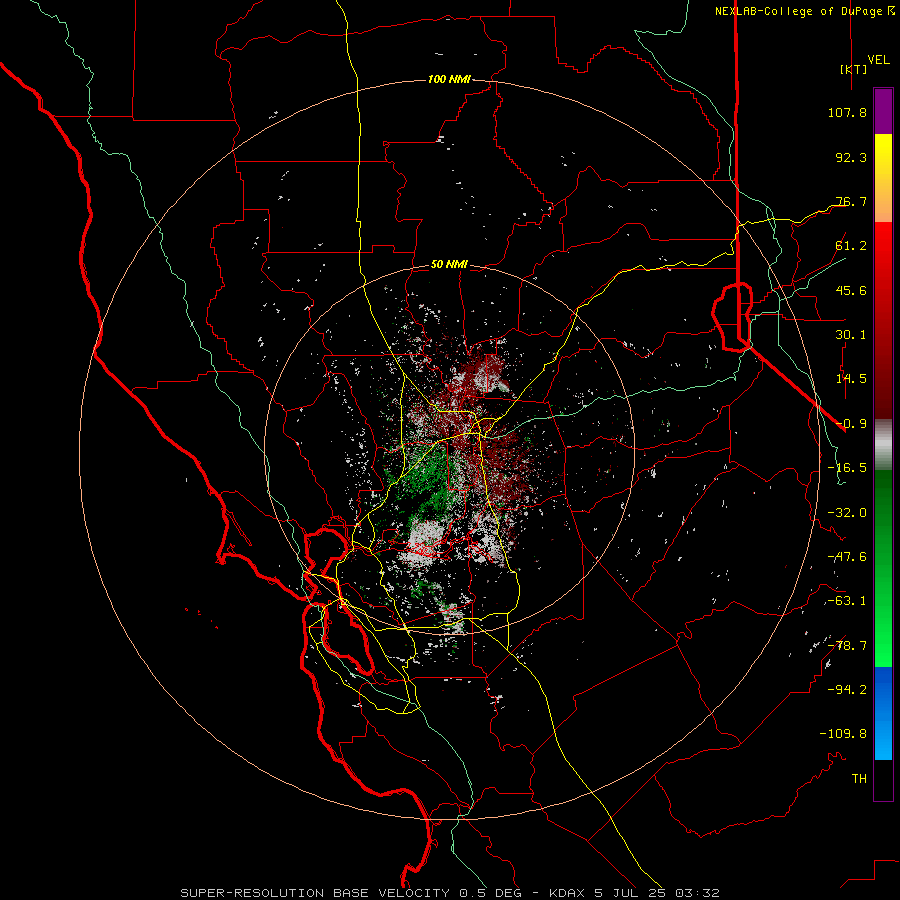900x900 pixels.
Task: Click the -109.8 legend value
Action: pos(843,734)
